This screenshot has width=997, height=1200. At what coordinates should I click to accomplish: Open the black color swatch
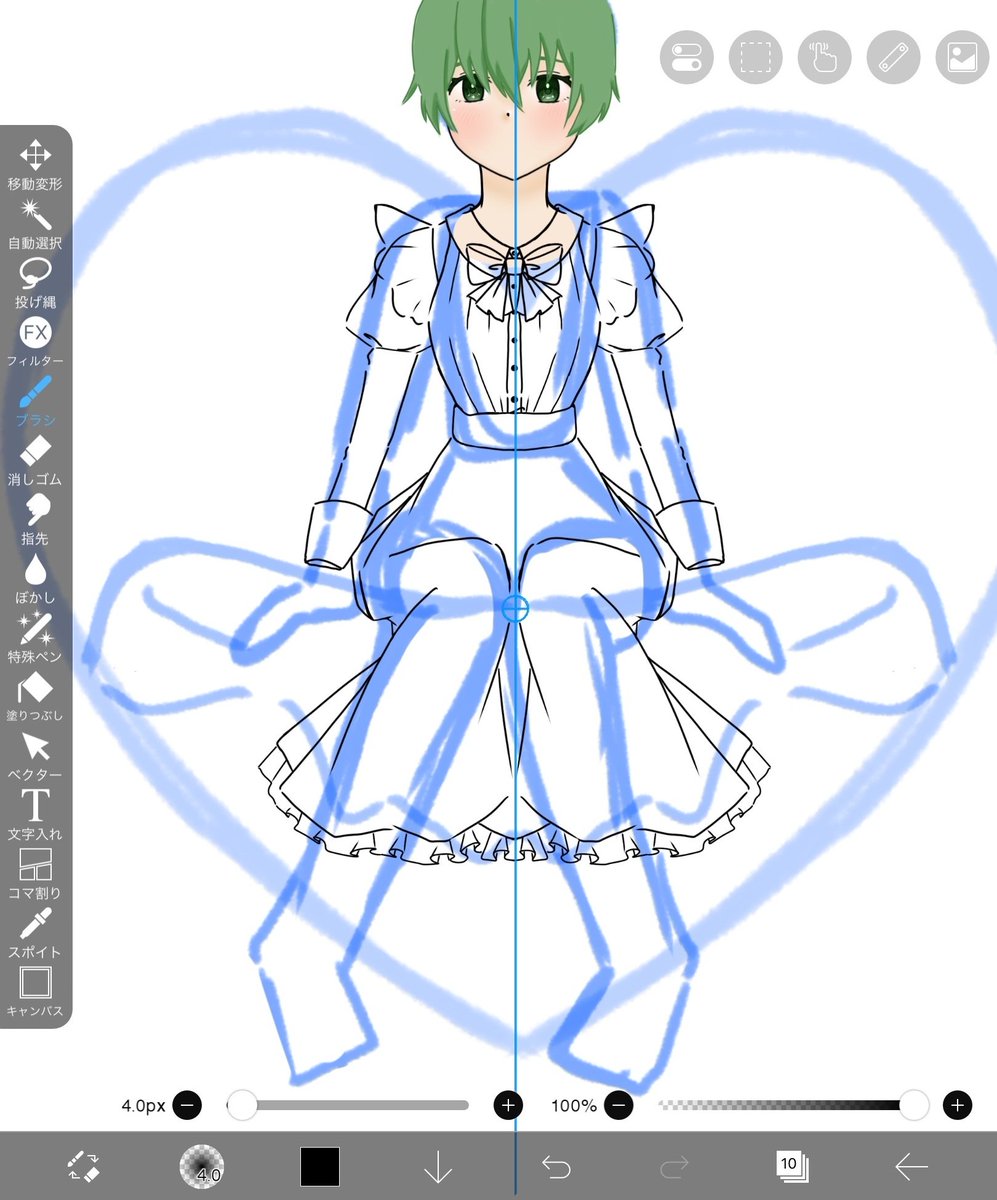[320, 1166]
